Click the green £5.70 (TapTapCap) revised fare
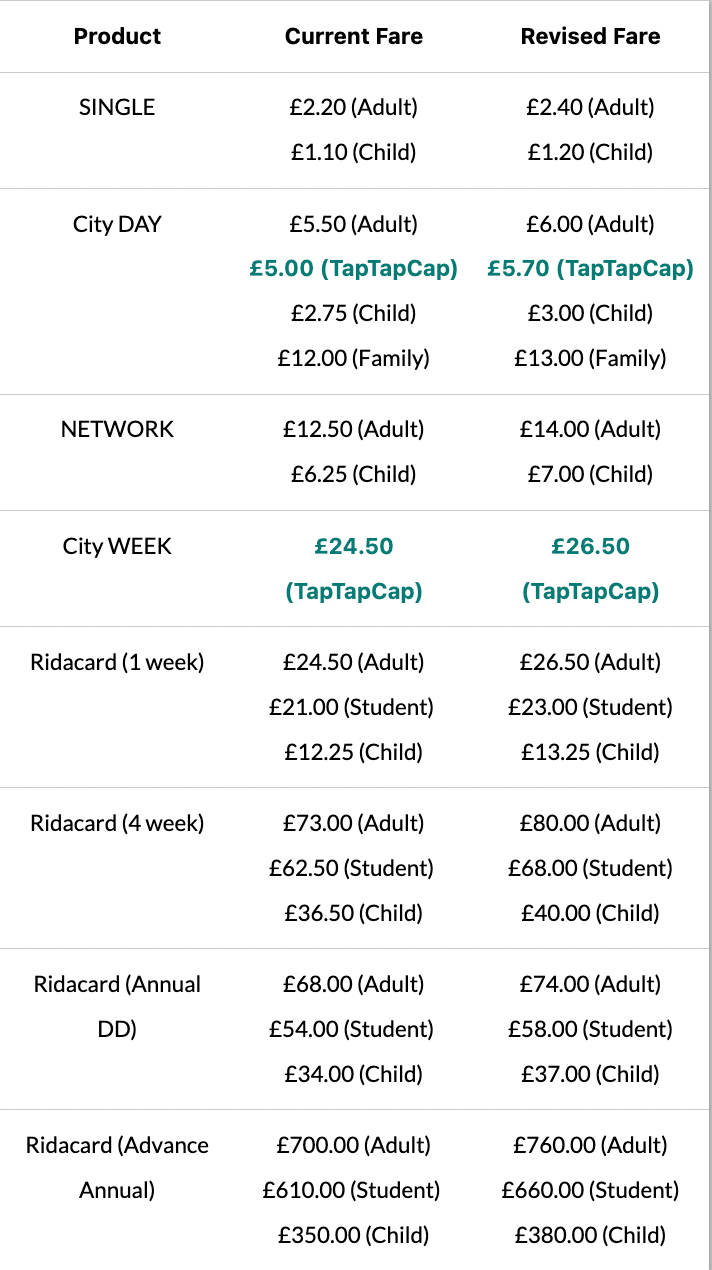This screenshot has height=1270, width=712. (590, 268)
